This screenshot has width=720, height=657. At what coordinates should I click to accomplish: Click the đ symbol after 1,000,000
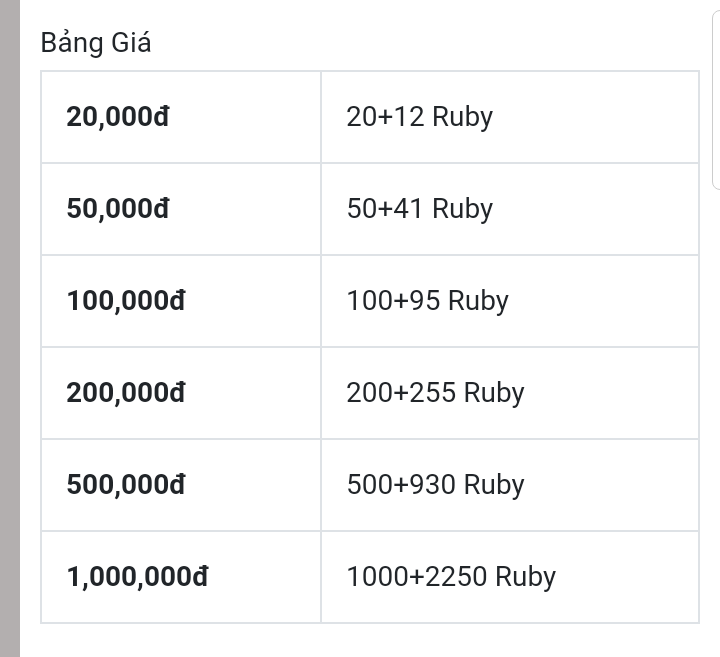click(200, 576)
